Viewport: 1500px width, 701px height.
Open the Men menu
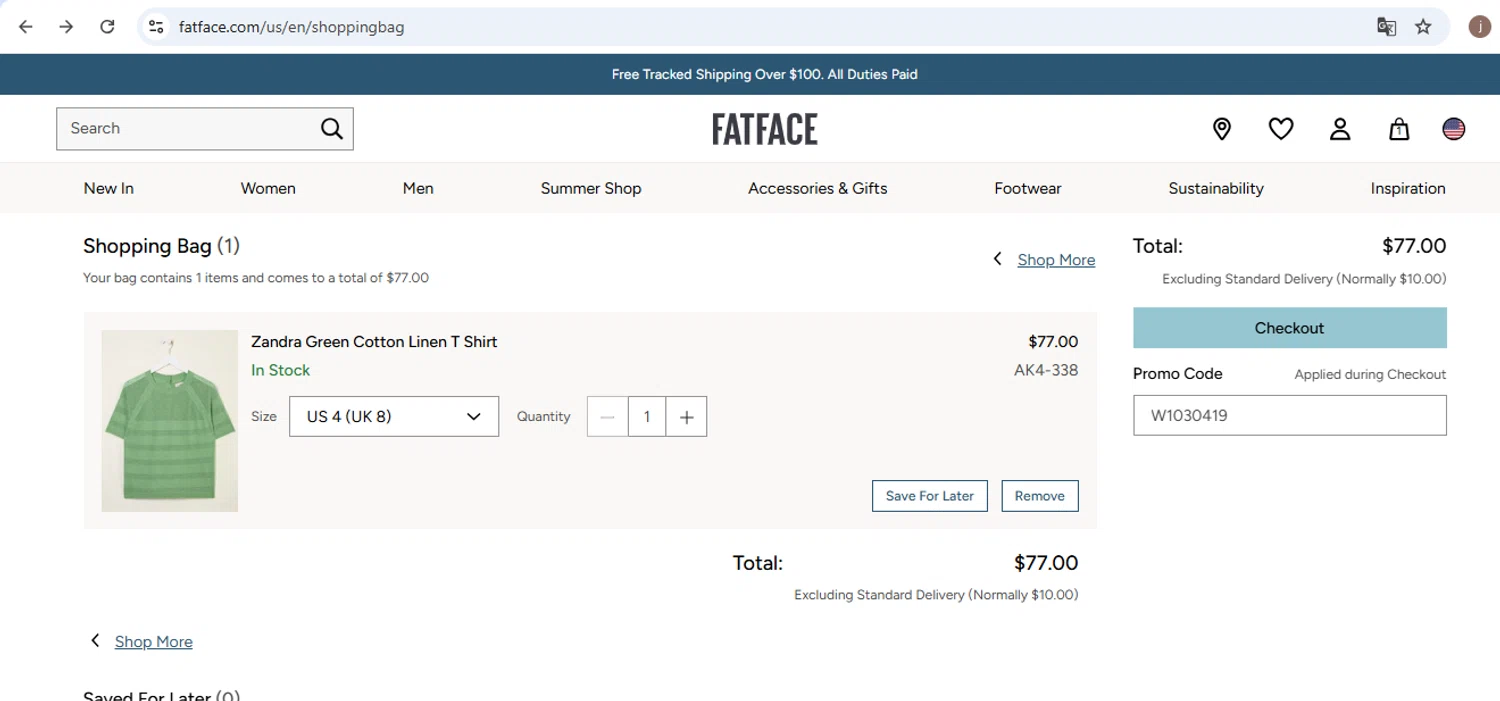(418, 188)
